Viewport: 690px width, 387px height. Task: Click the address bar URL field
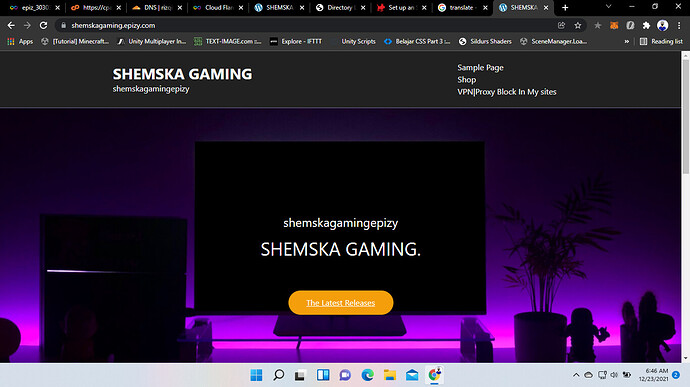[308, 26]
